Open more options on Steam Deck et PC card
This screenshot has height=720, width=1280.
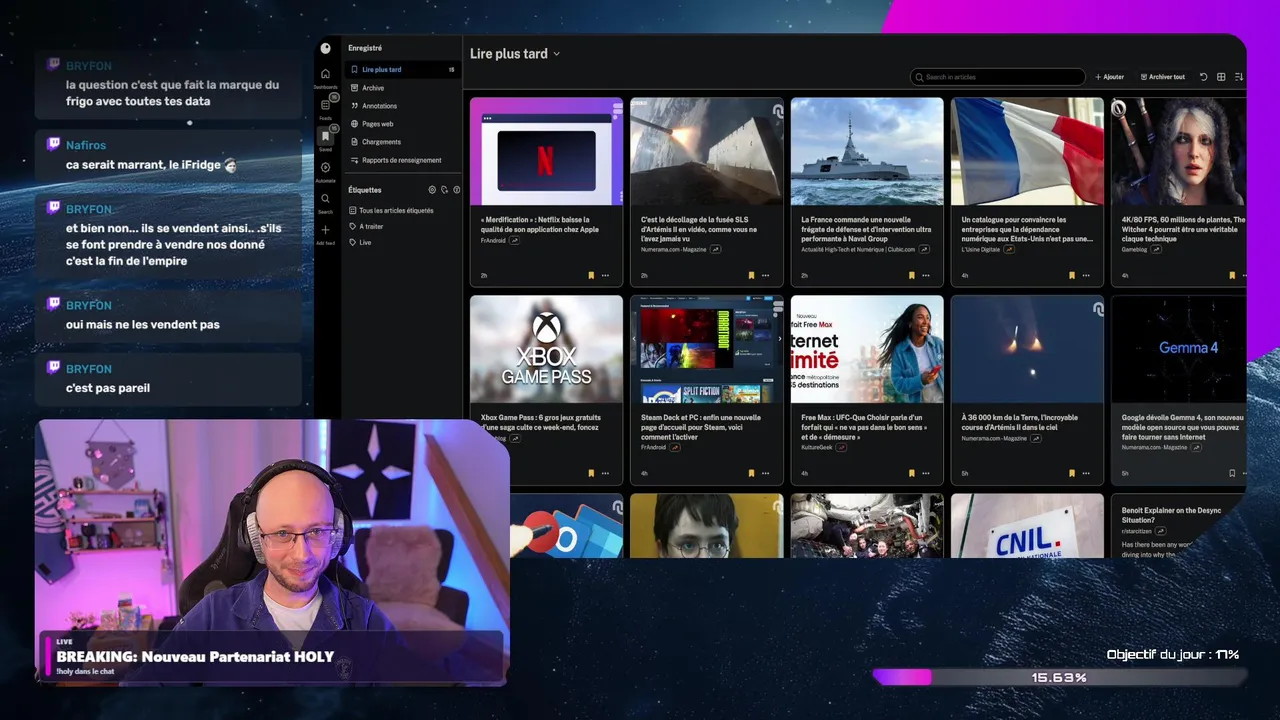765,473
